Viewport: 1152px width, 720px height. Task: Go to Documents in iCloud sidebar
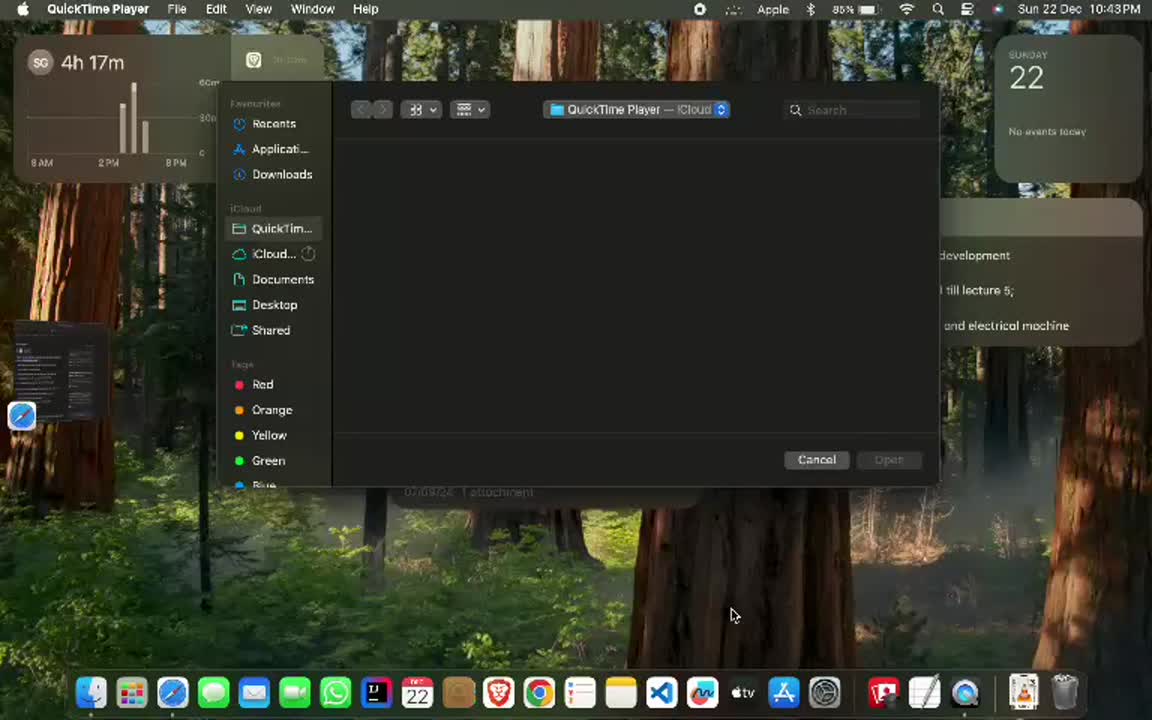coord(282,280)
